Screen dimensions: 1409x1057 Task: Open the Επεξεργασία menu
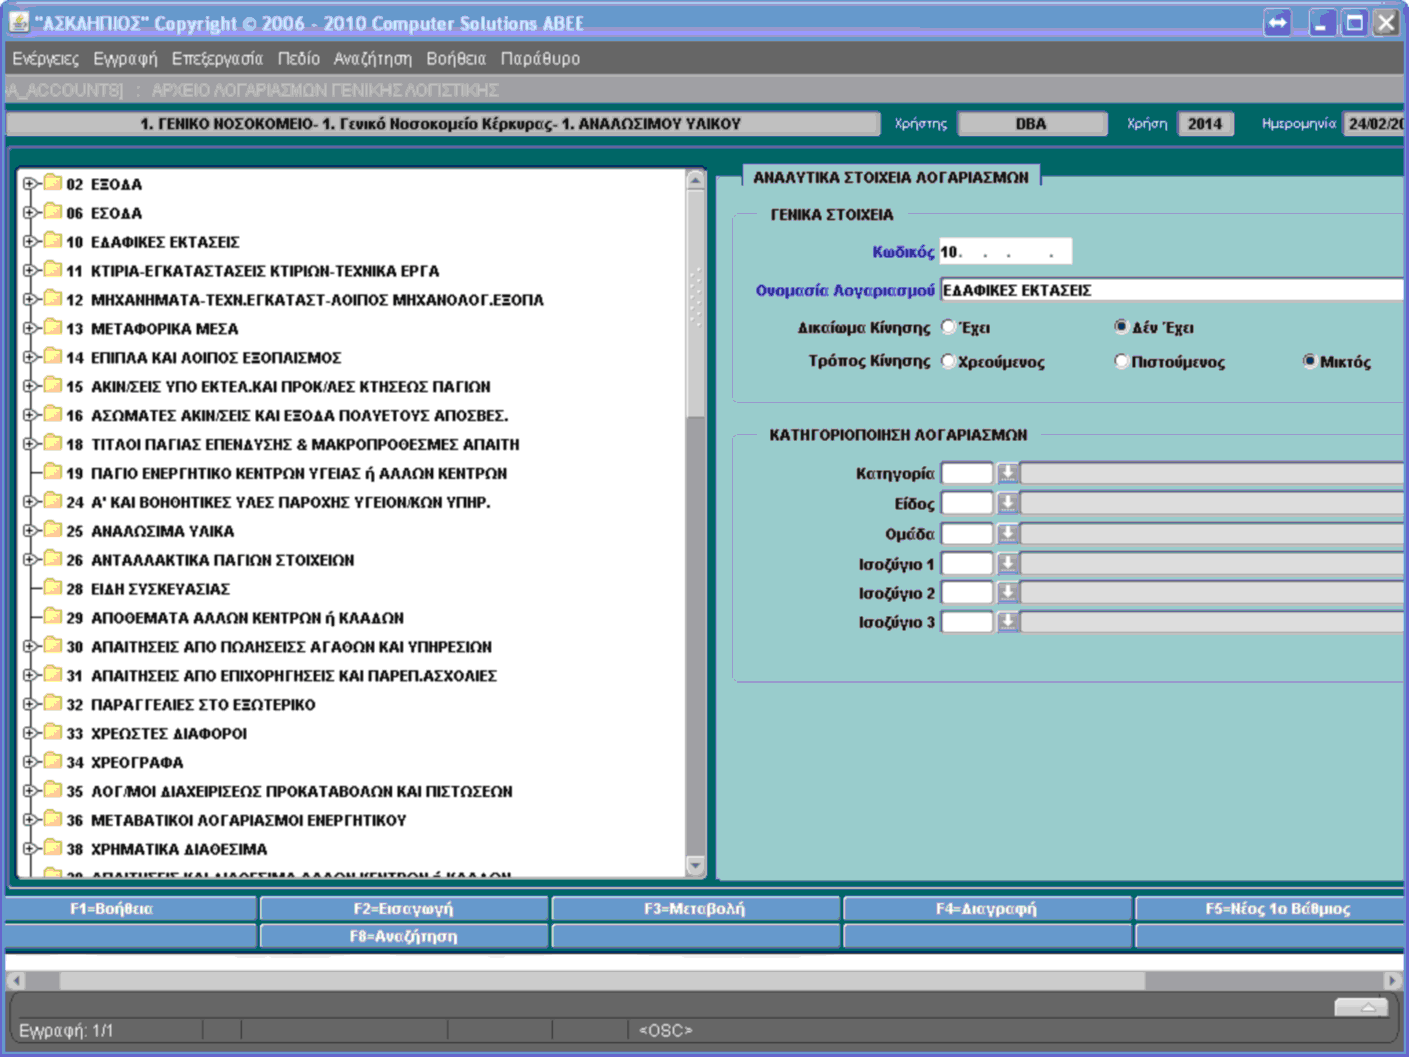point(217,59)
